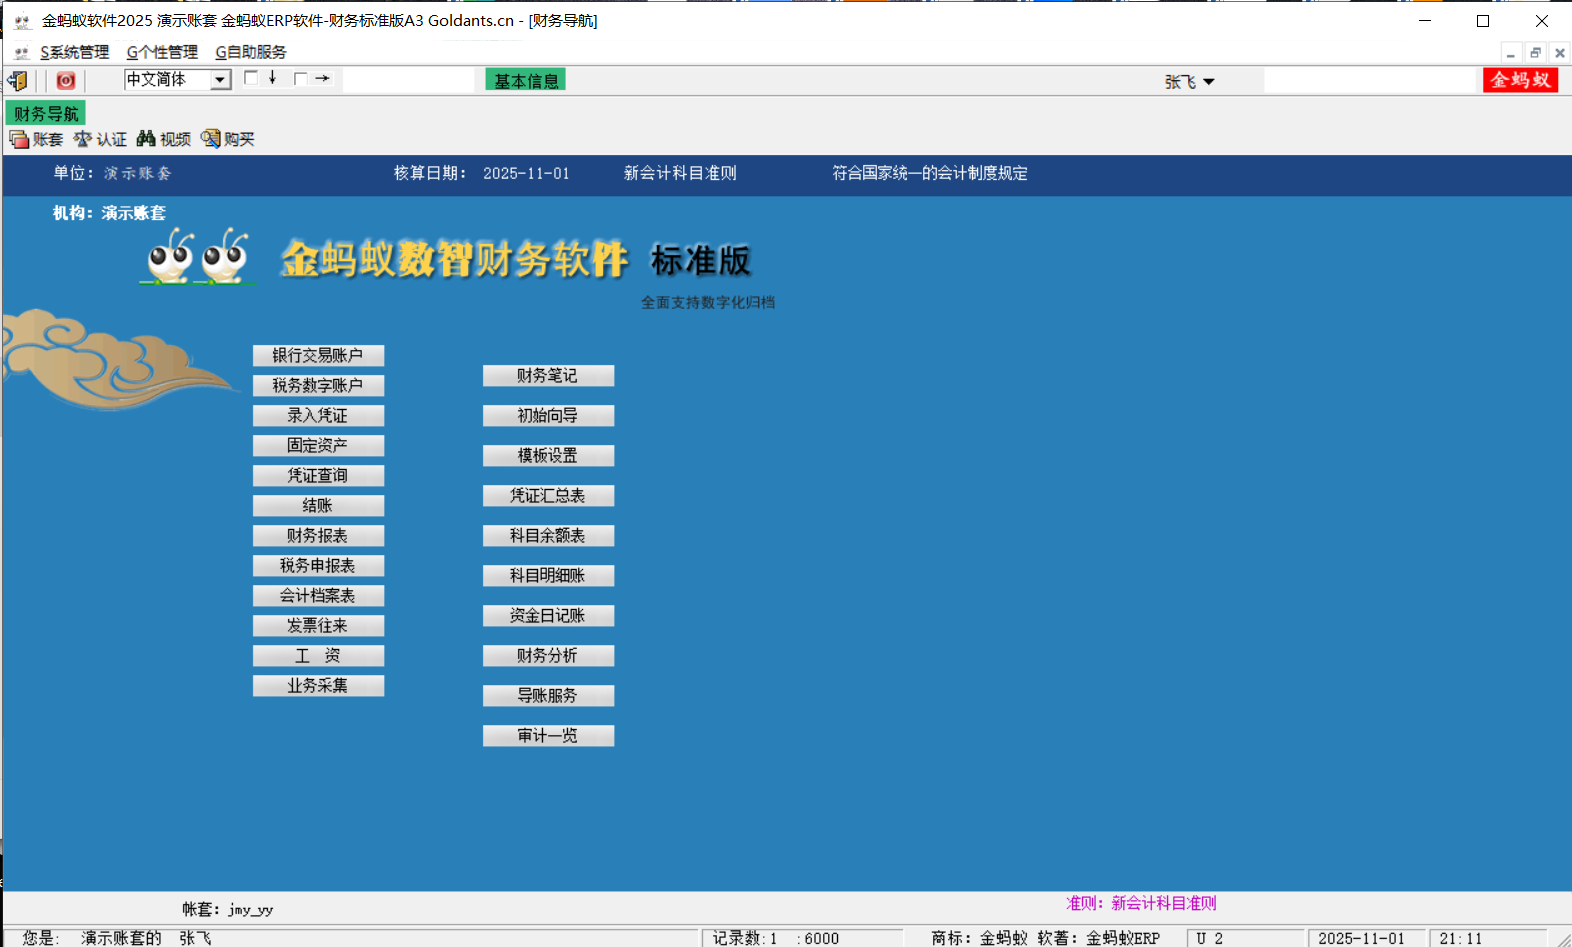Click the red camera record icon
This screenshot has height=947, width=1572.
66,81
